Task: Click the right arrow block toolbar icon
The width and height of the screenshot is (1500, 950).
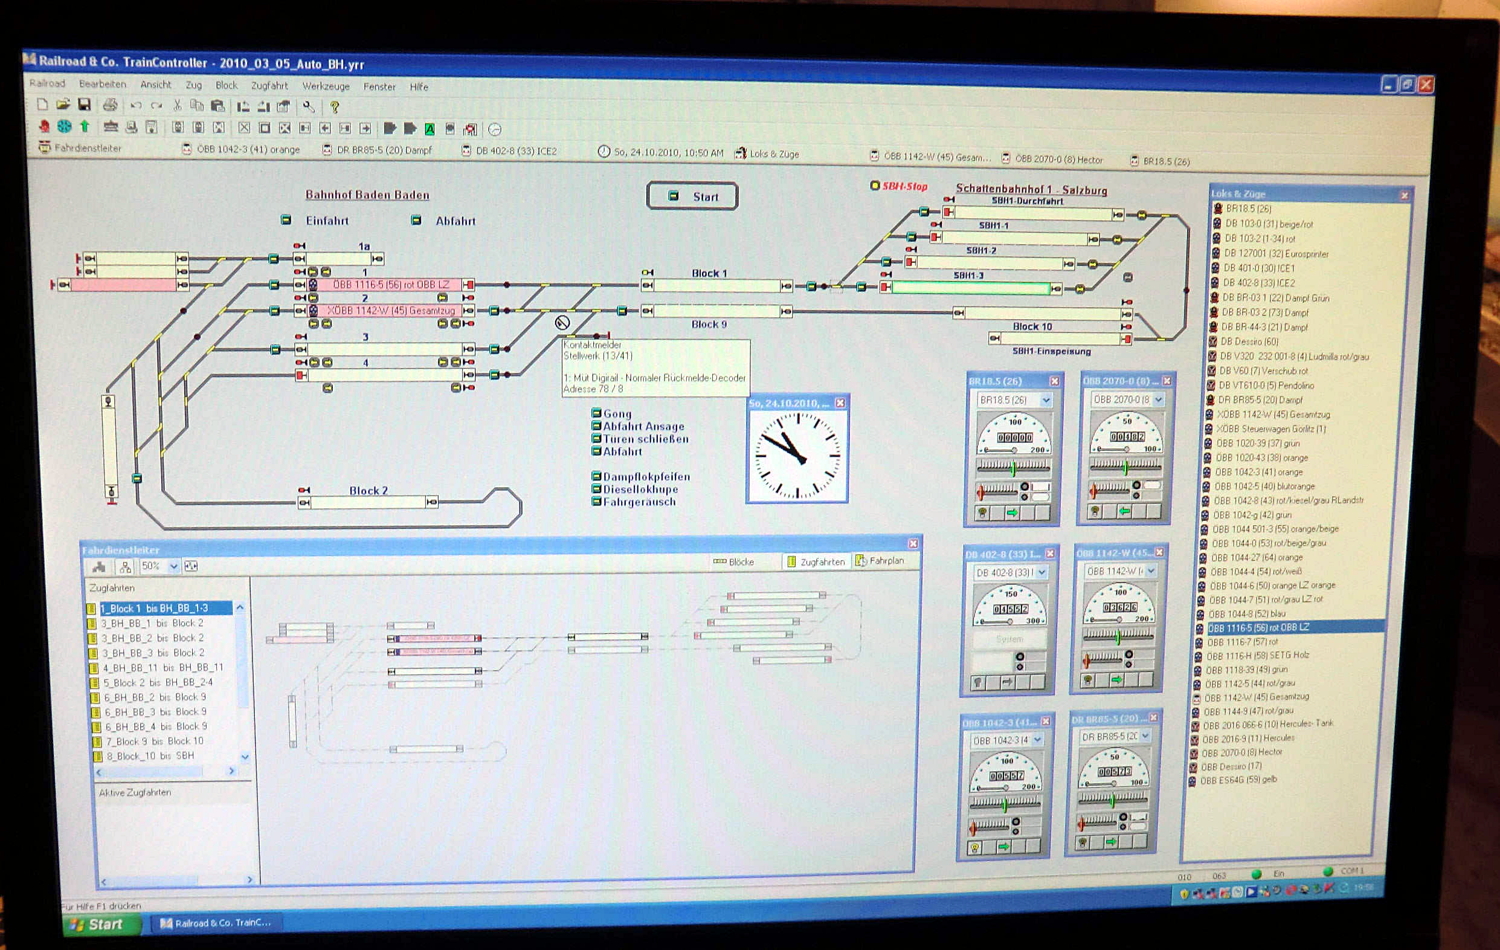Action: 365,128
